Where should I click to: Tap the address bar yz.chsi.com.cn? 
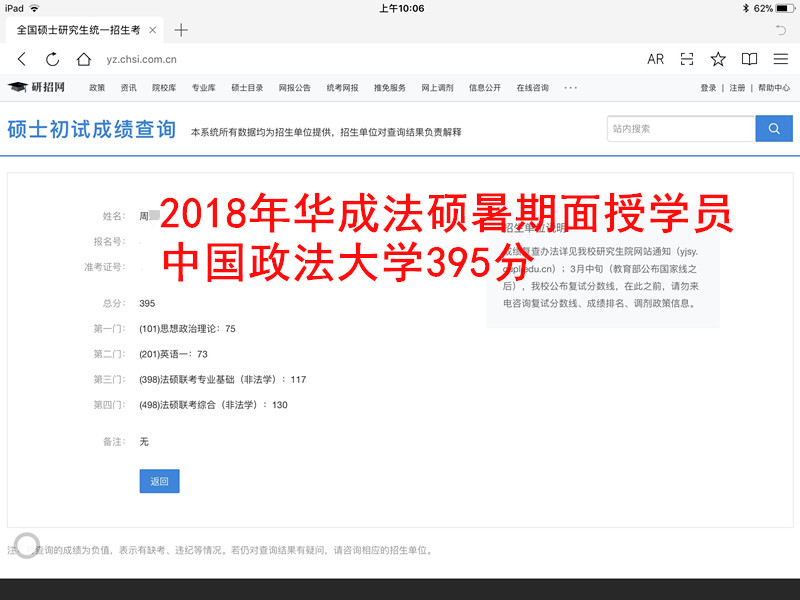[x=141, y=59]
